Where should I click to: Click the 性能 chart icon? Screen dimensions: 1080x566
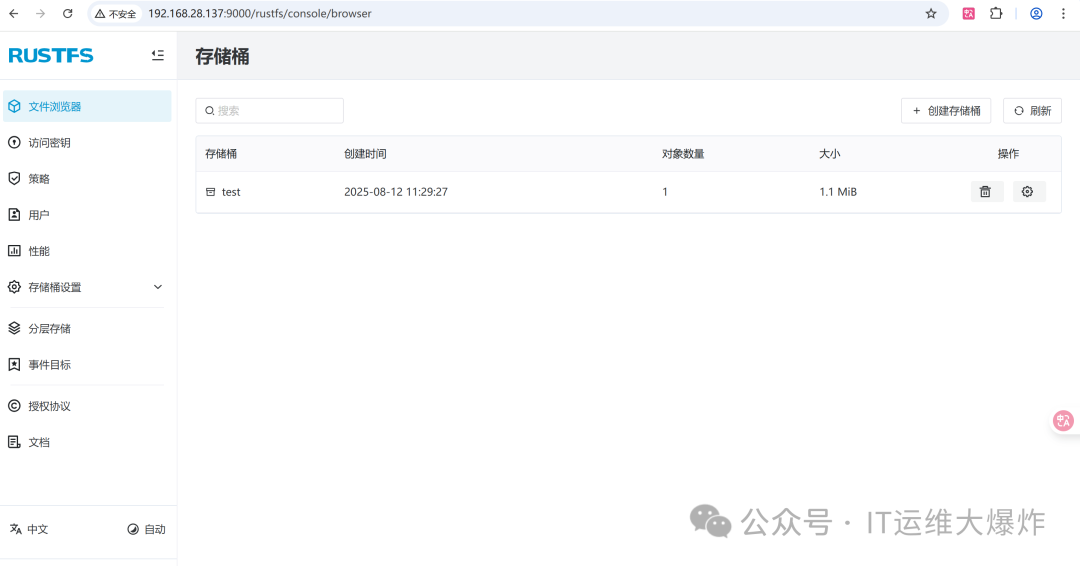coord(14,251)
